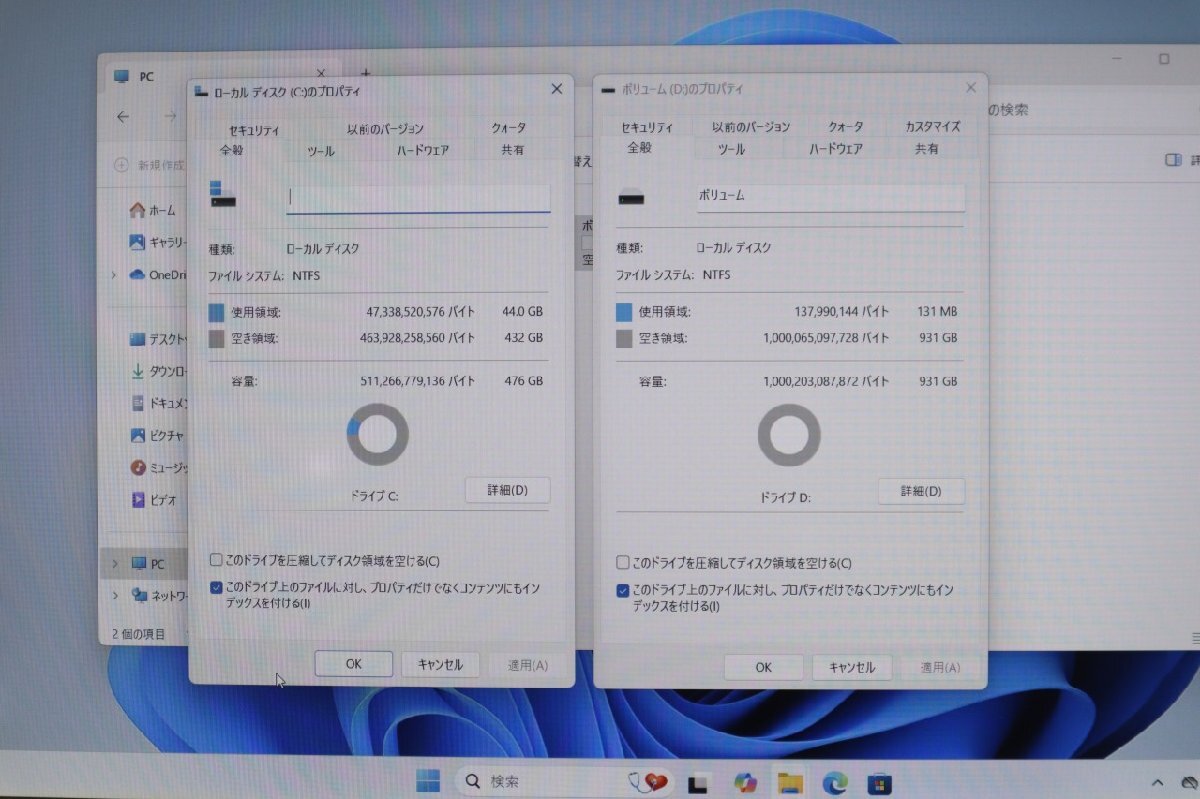
Task: Open Task View on the taskbar
Action: pos(697,783)
